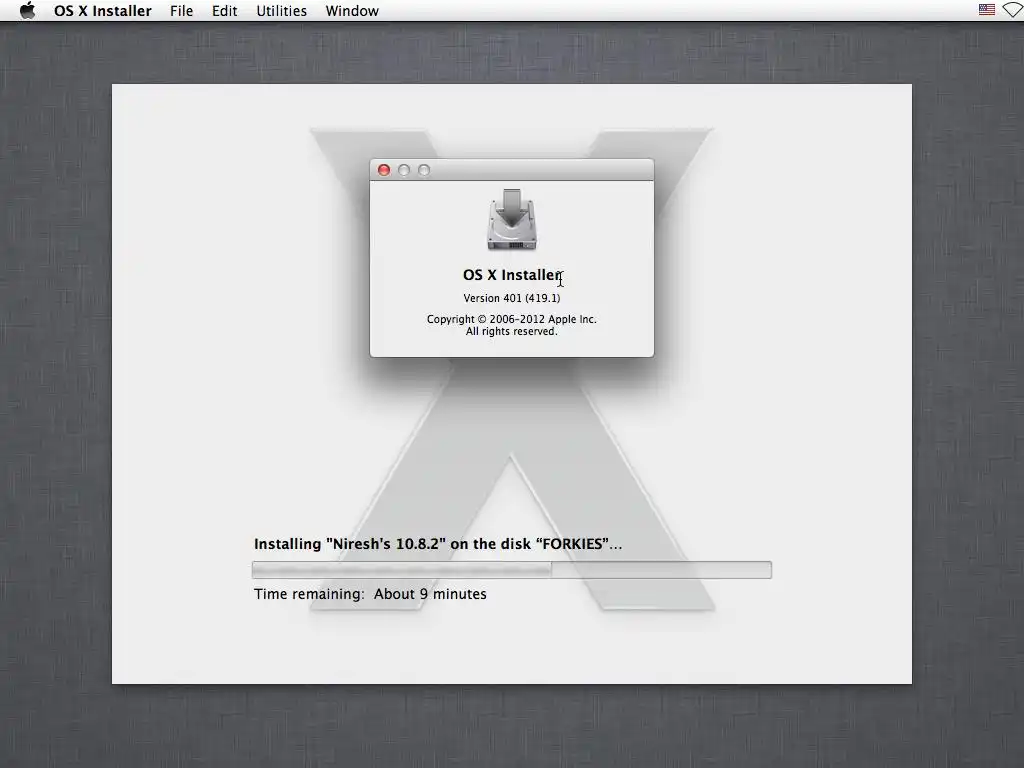Screen dimensions: 1024x768
Task: Click the "OS X Installer" title text
Action: (x=512, y=275)
